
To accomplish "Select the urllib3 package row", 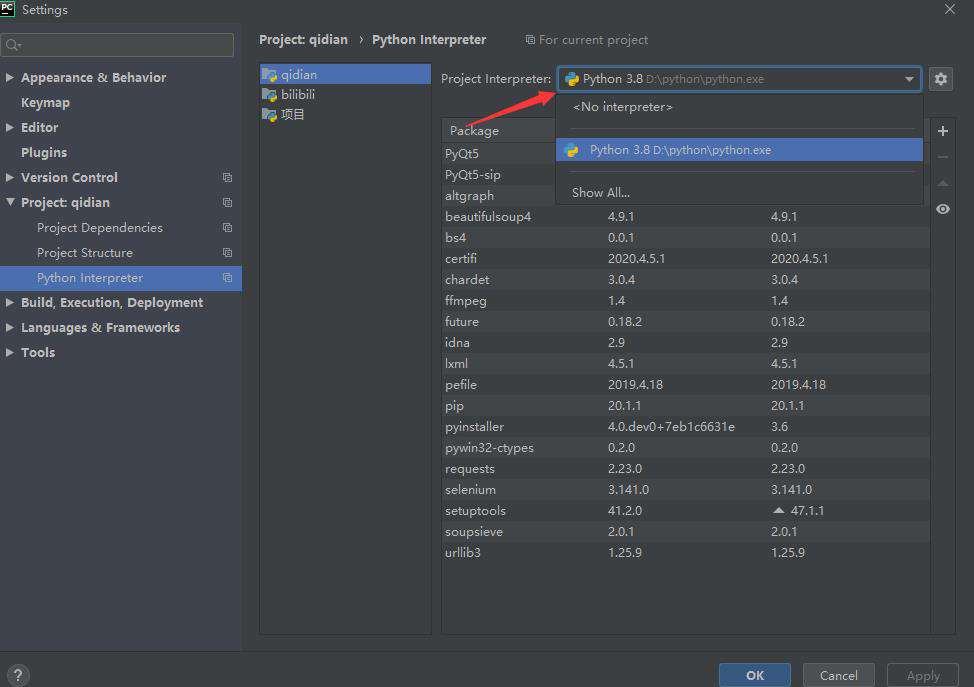I will (x=686, y=552).
